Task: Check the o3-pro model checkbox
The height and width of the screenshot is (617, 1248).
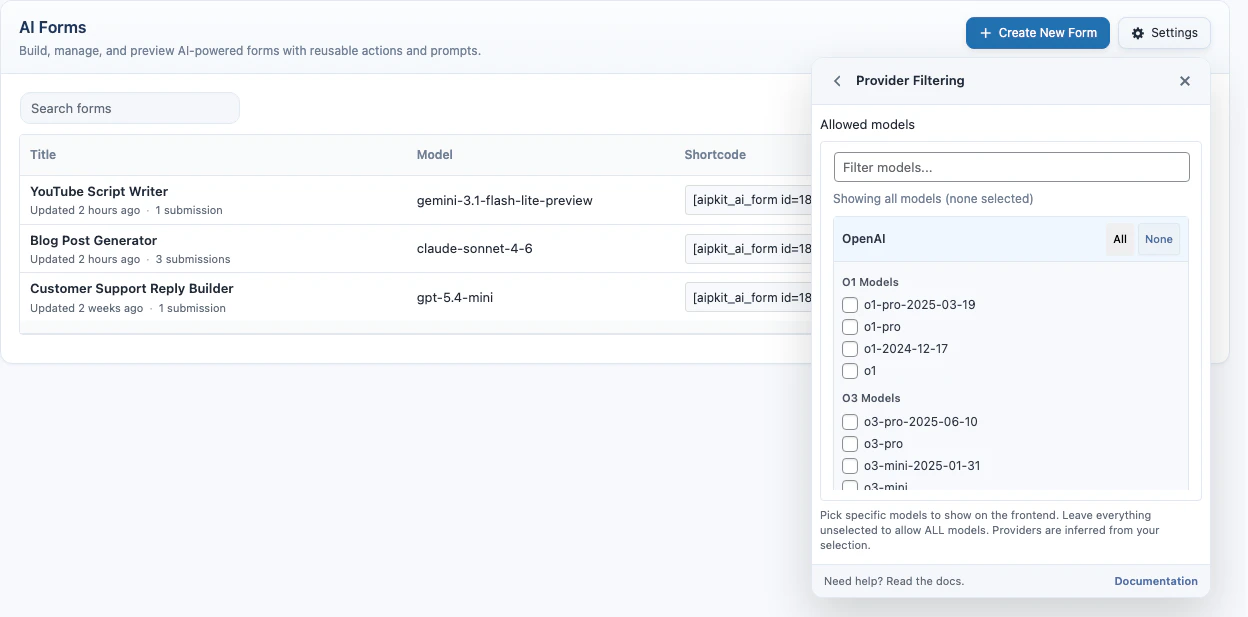Action: pos(850,443)
